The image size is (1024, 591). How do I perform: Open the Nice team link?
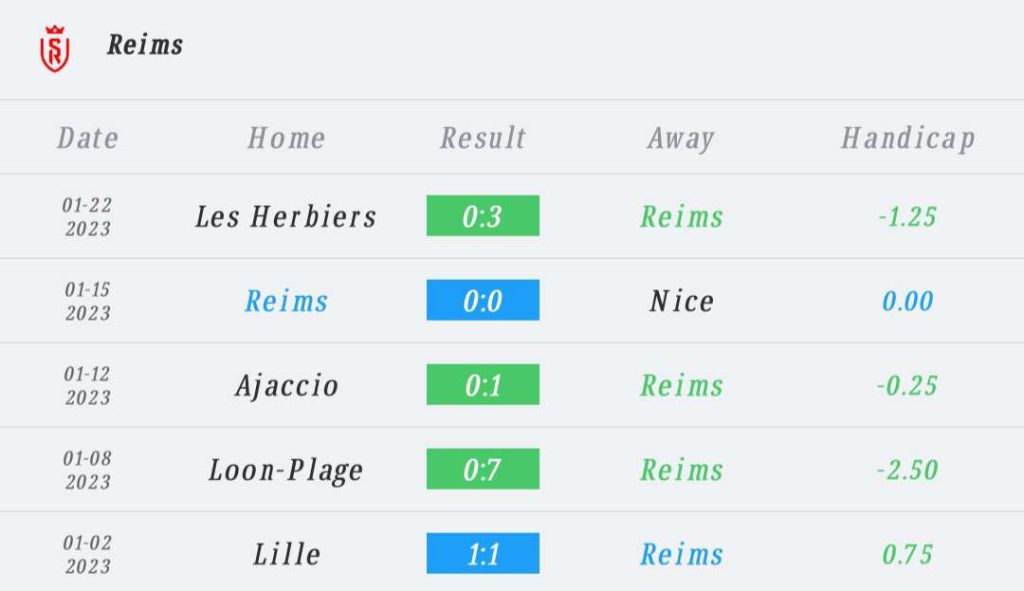[681, 301]
